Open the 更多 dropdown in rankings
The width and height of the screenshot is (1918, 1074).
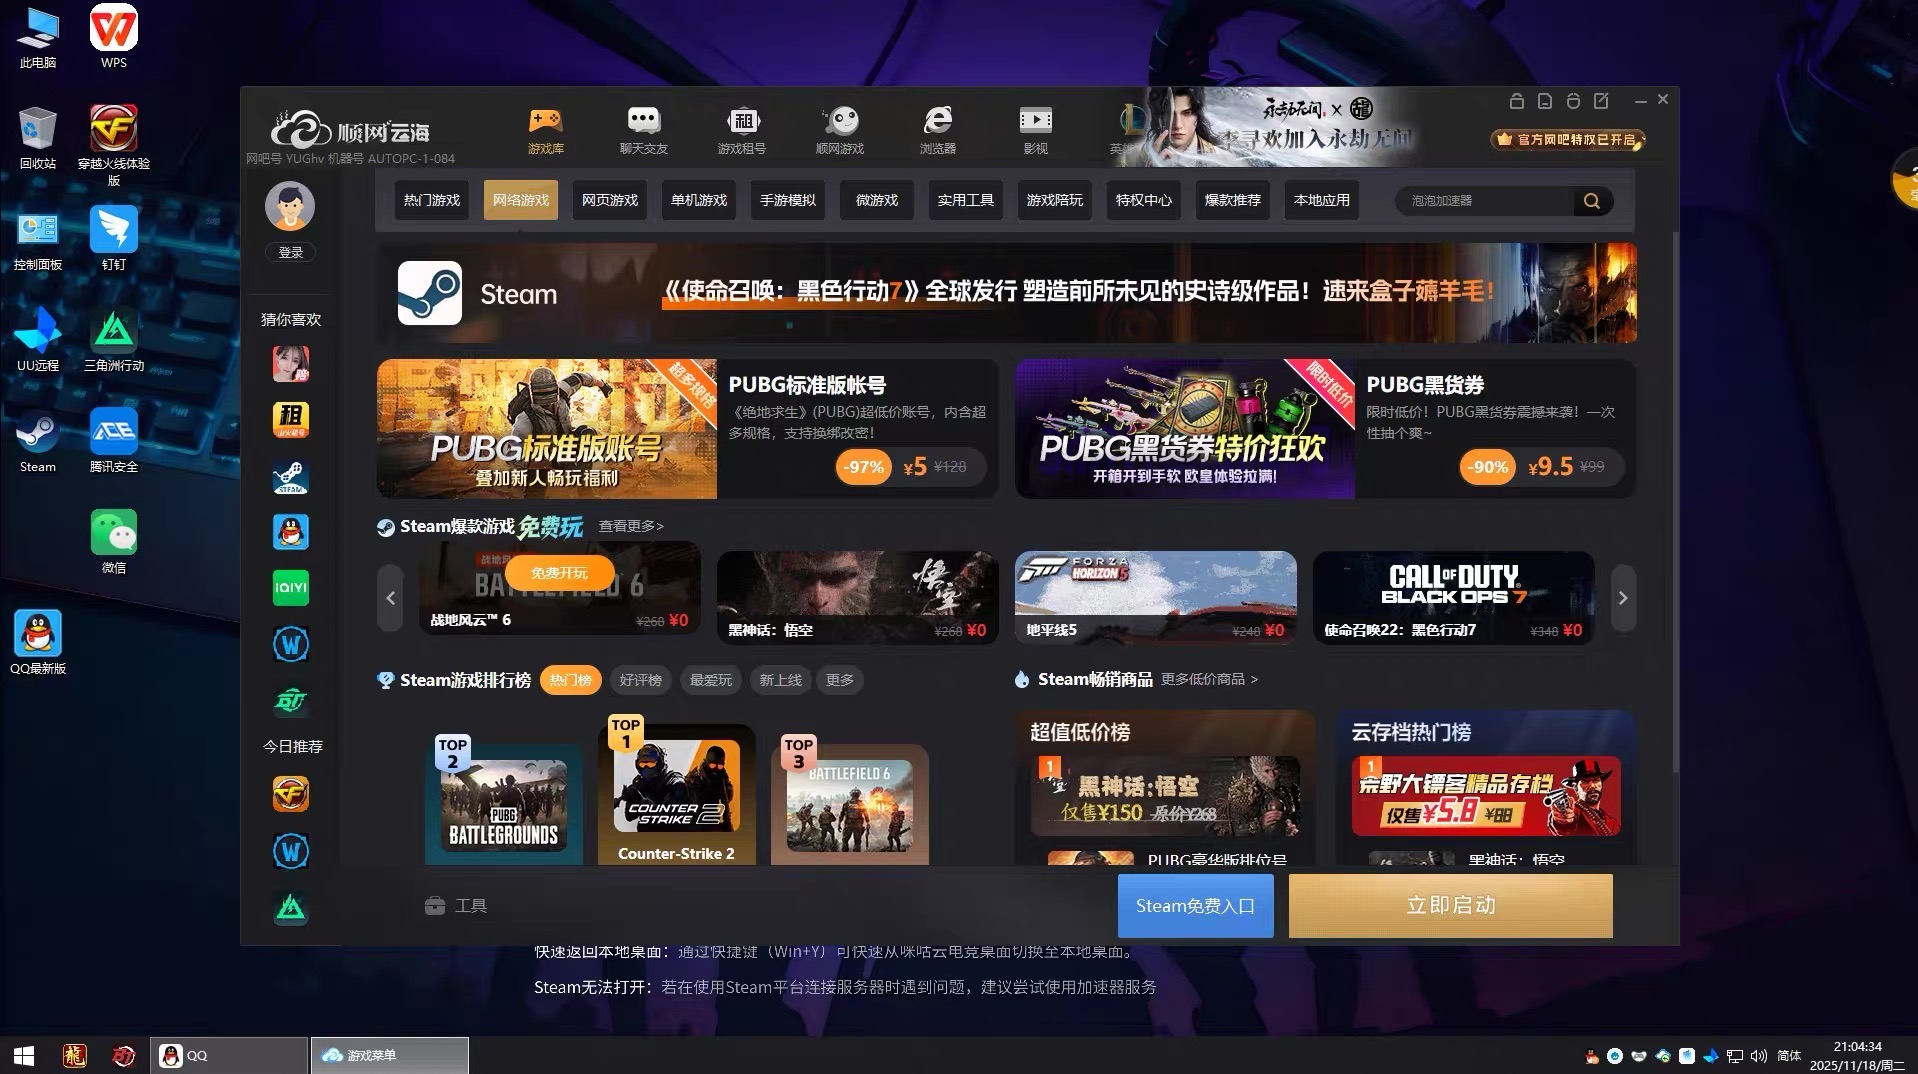pyautogui.click(x=839, y=680)
